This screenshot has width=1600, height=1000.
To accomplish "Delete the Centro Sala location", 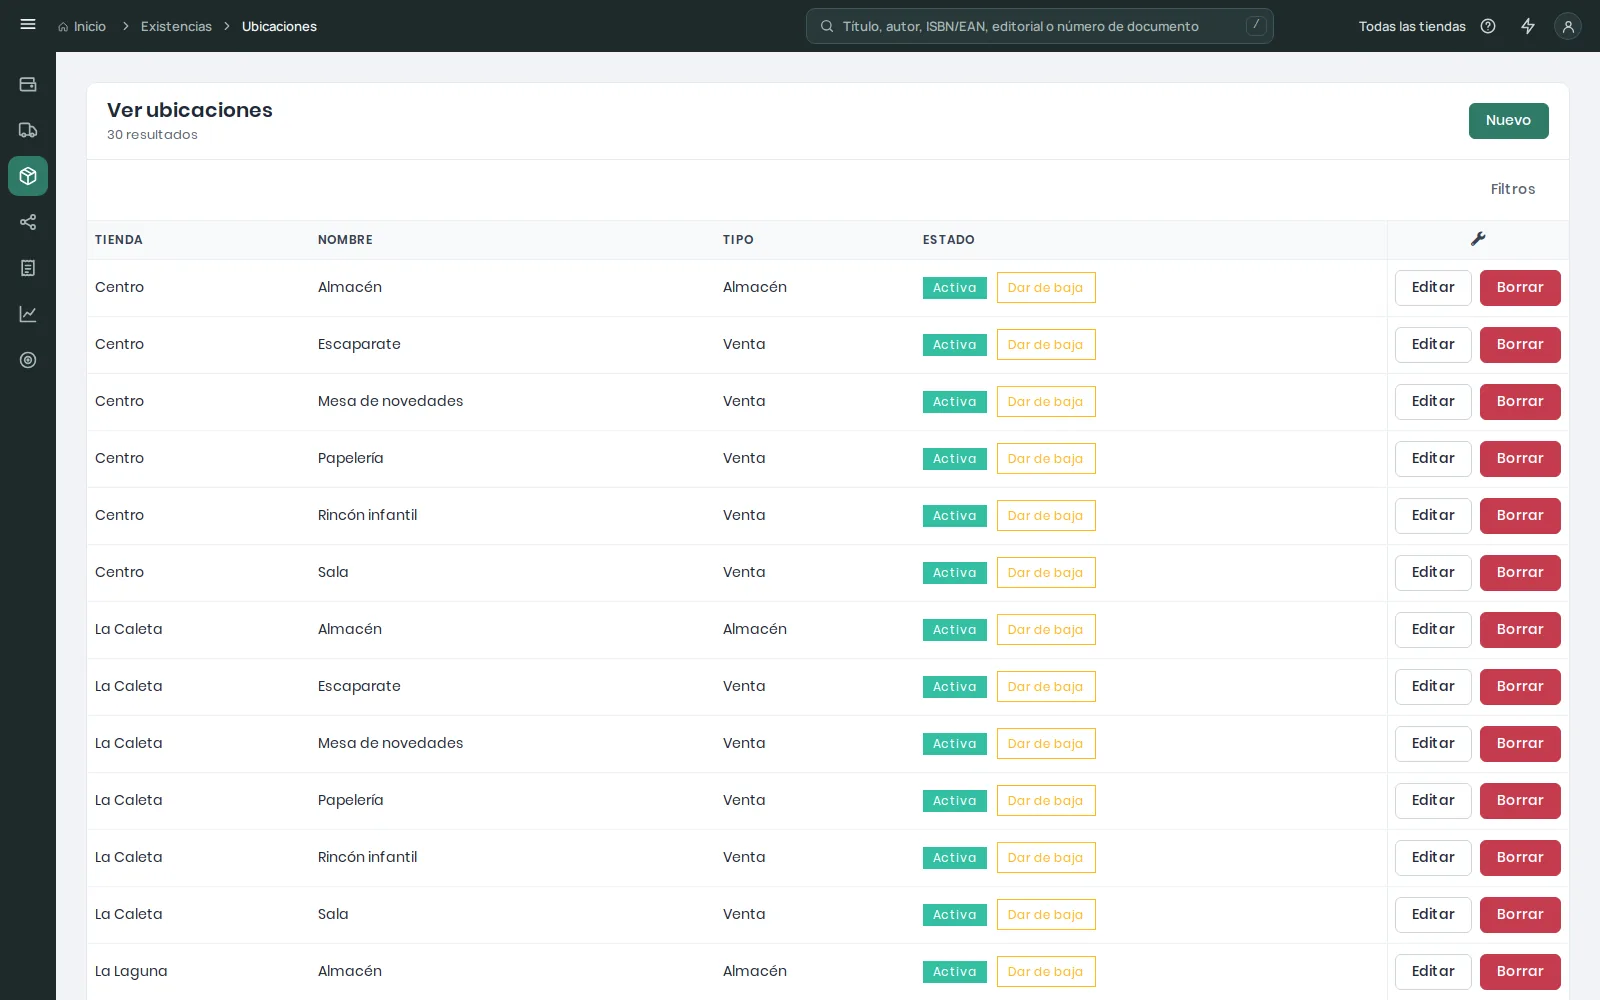I will pyautogui.click(x=1520, y=573).
